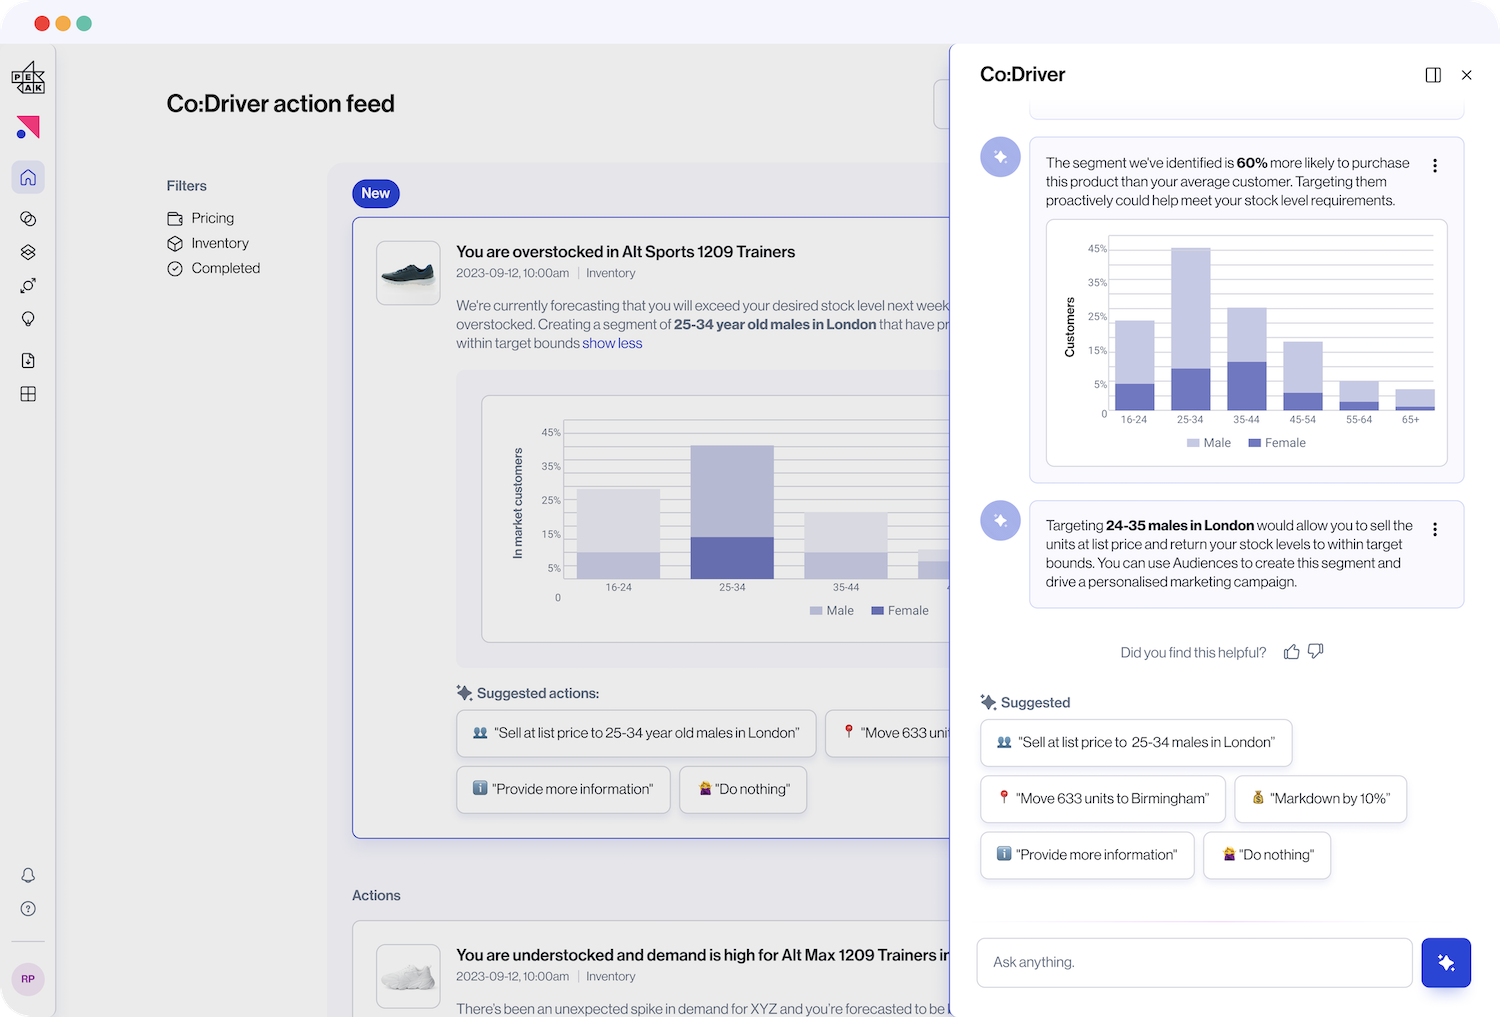Select feed action Provide more information
Screen dimensions: 1500x1017
coord(563,789)
